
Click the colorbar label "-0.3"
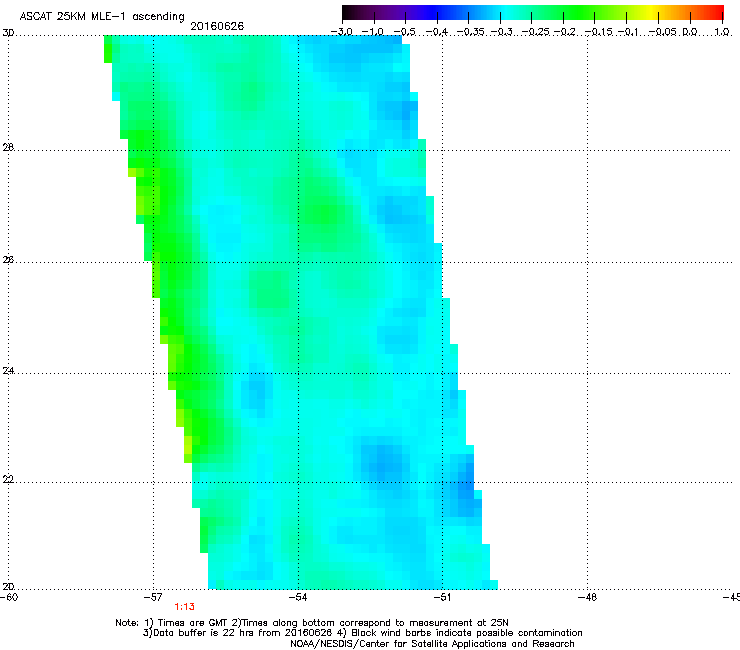click(x=502, y=32)
